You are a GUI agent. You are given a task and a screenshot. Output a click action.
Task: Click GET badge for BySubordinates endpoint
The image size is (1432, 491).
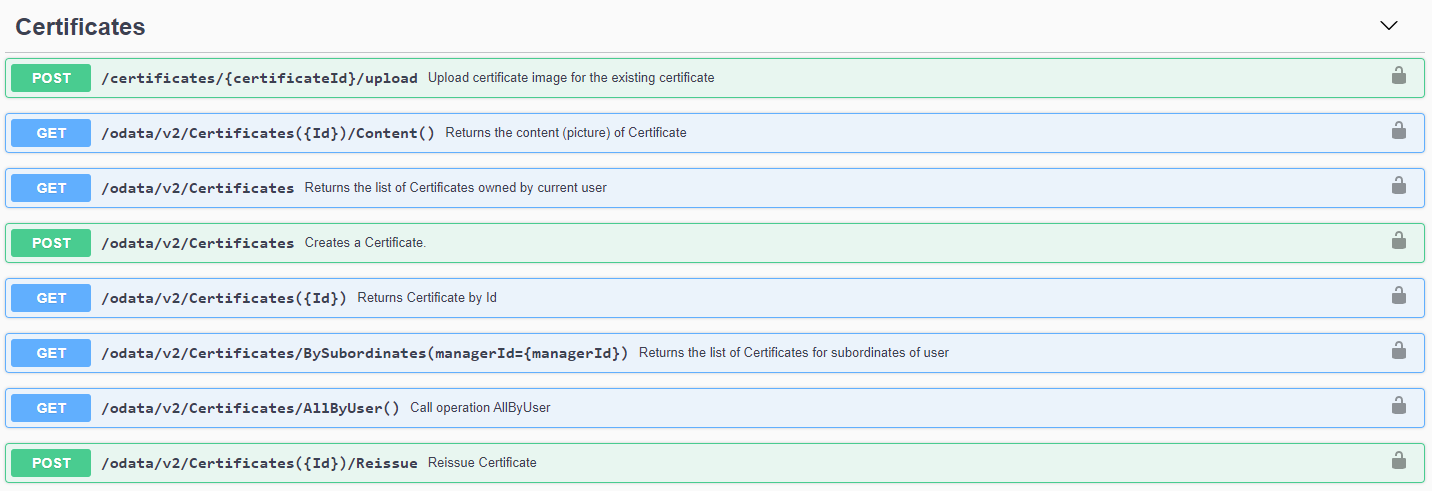tap(51, 353)
